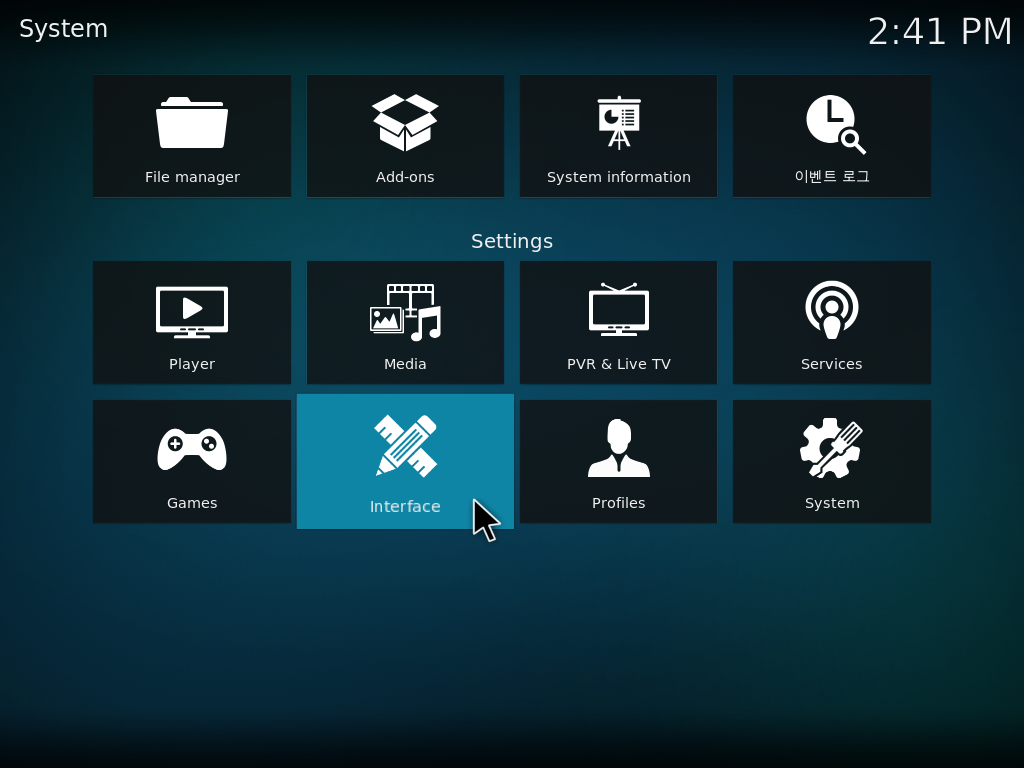Click the Interface pencil and ruler icon

[x=405, y=446]
